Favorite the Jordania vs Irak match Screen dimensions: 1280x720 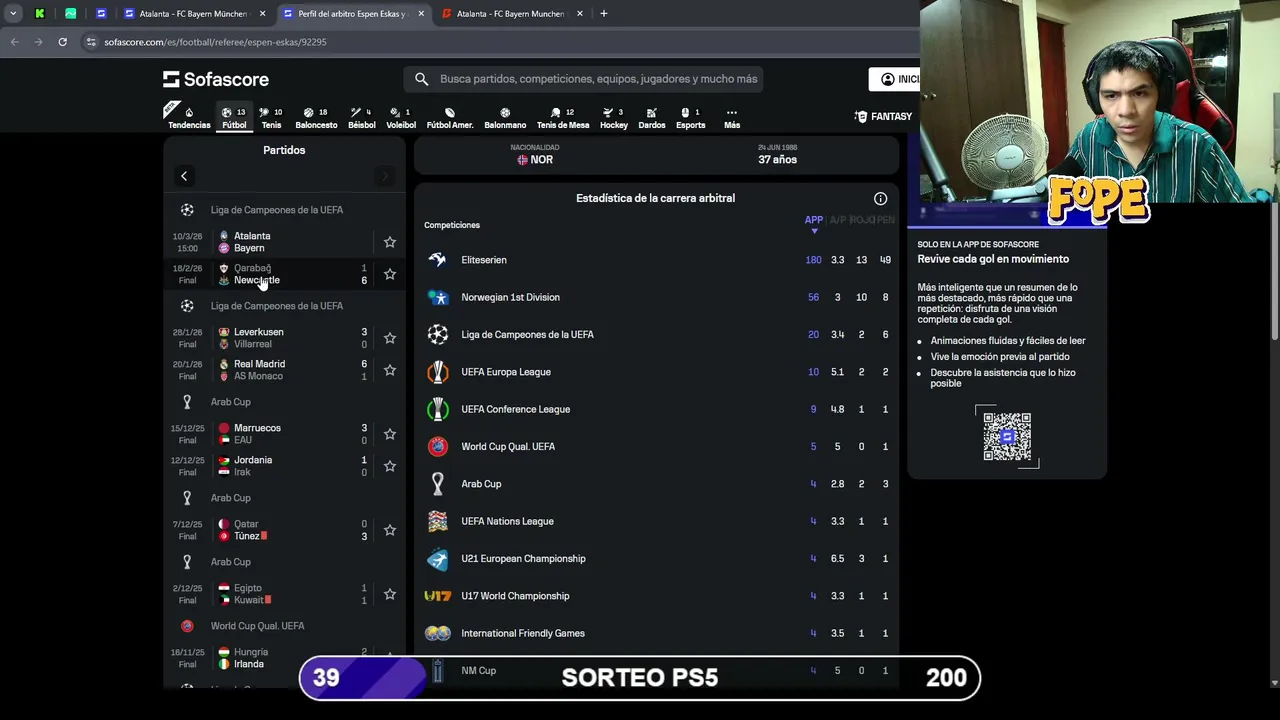390,466
